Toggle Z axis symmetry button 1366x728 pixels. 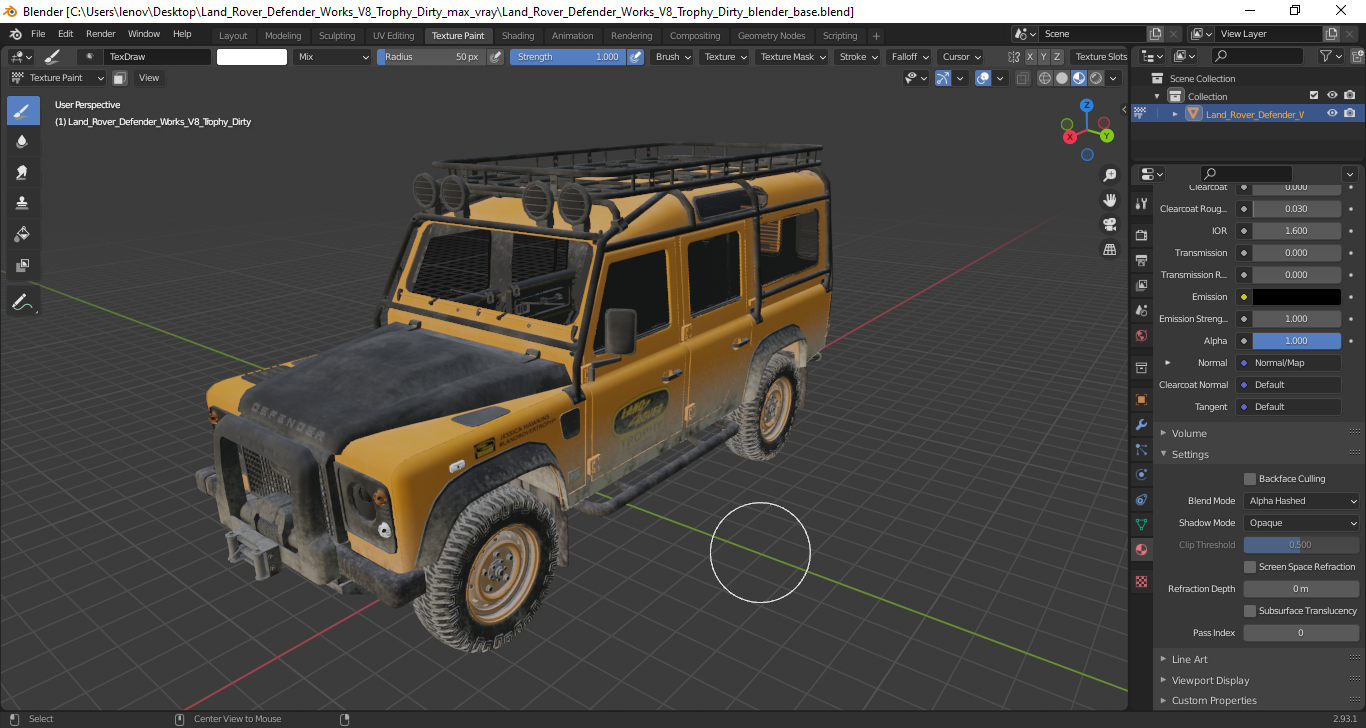point(1058,57)
